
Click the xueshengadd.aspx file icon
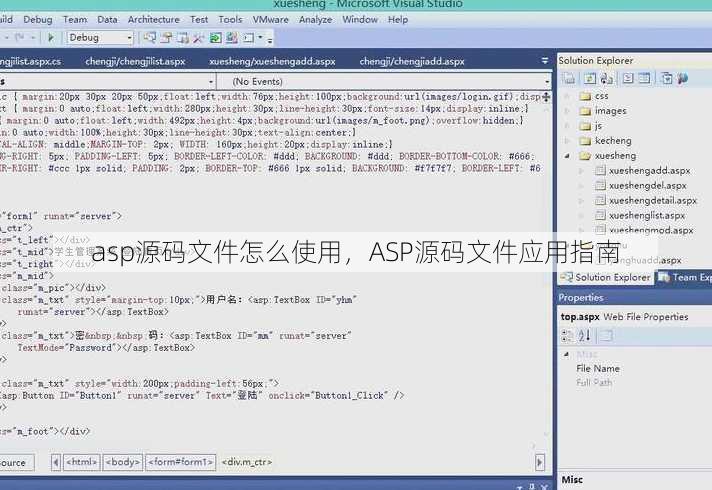(600, 170)
